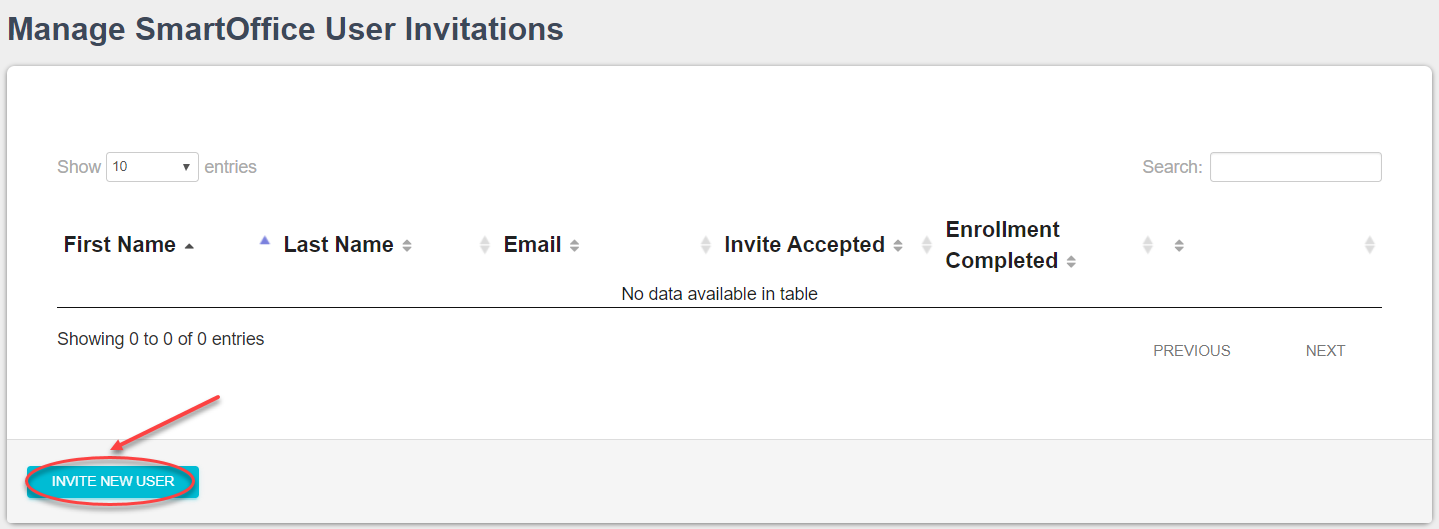Viewport: 1439px width, 529px height.
Task: Click the Invite New User button
Action: point(113,481)
